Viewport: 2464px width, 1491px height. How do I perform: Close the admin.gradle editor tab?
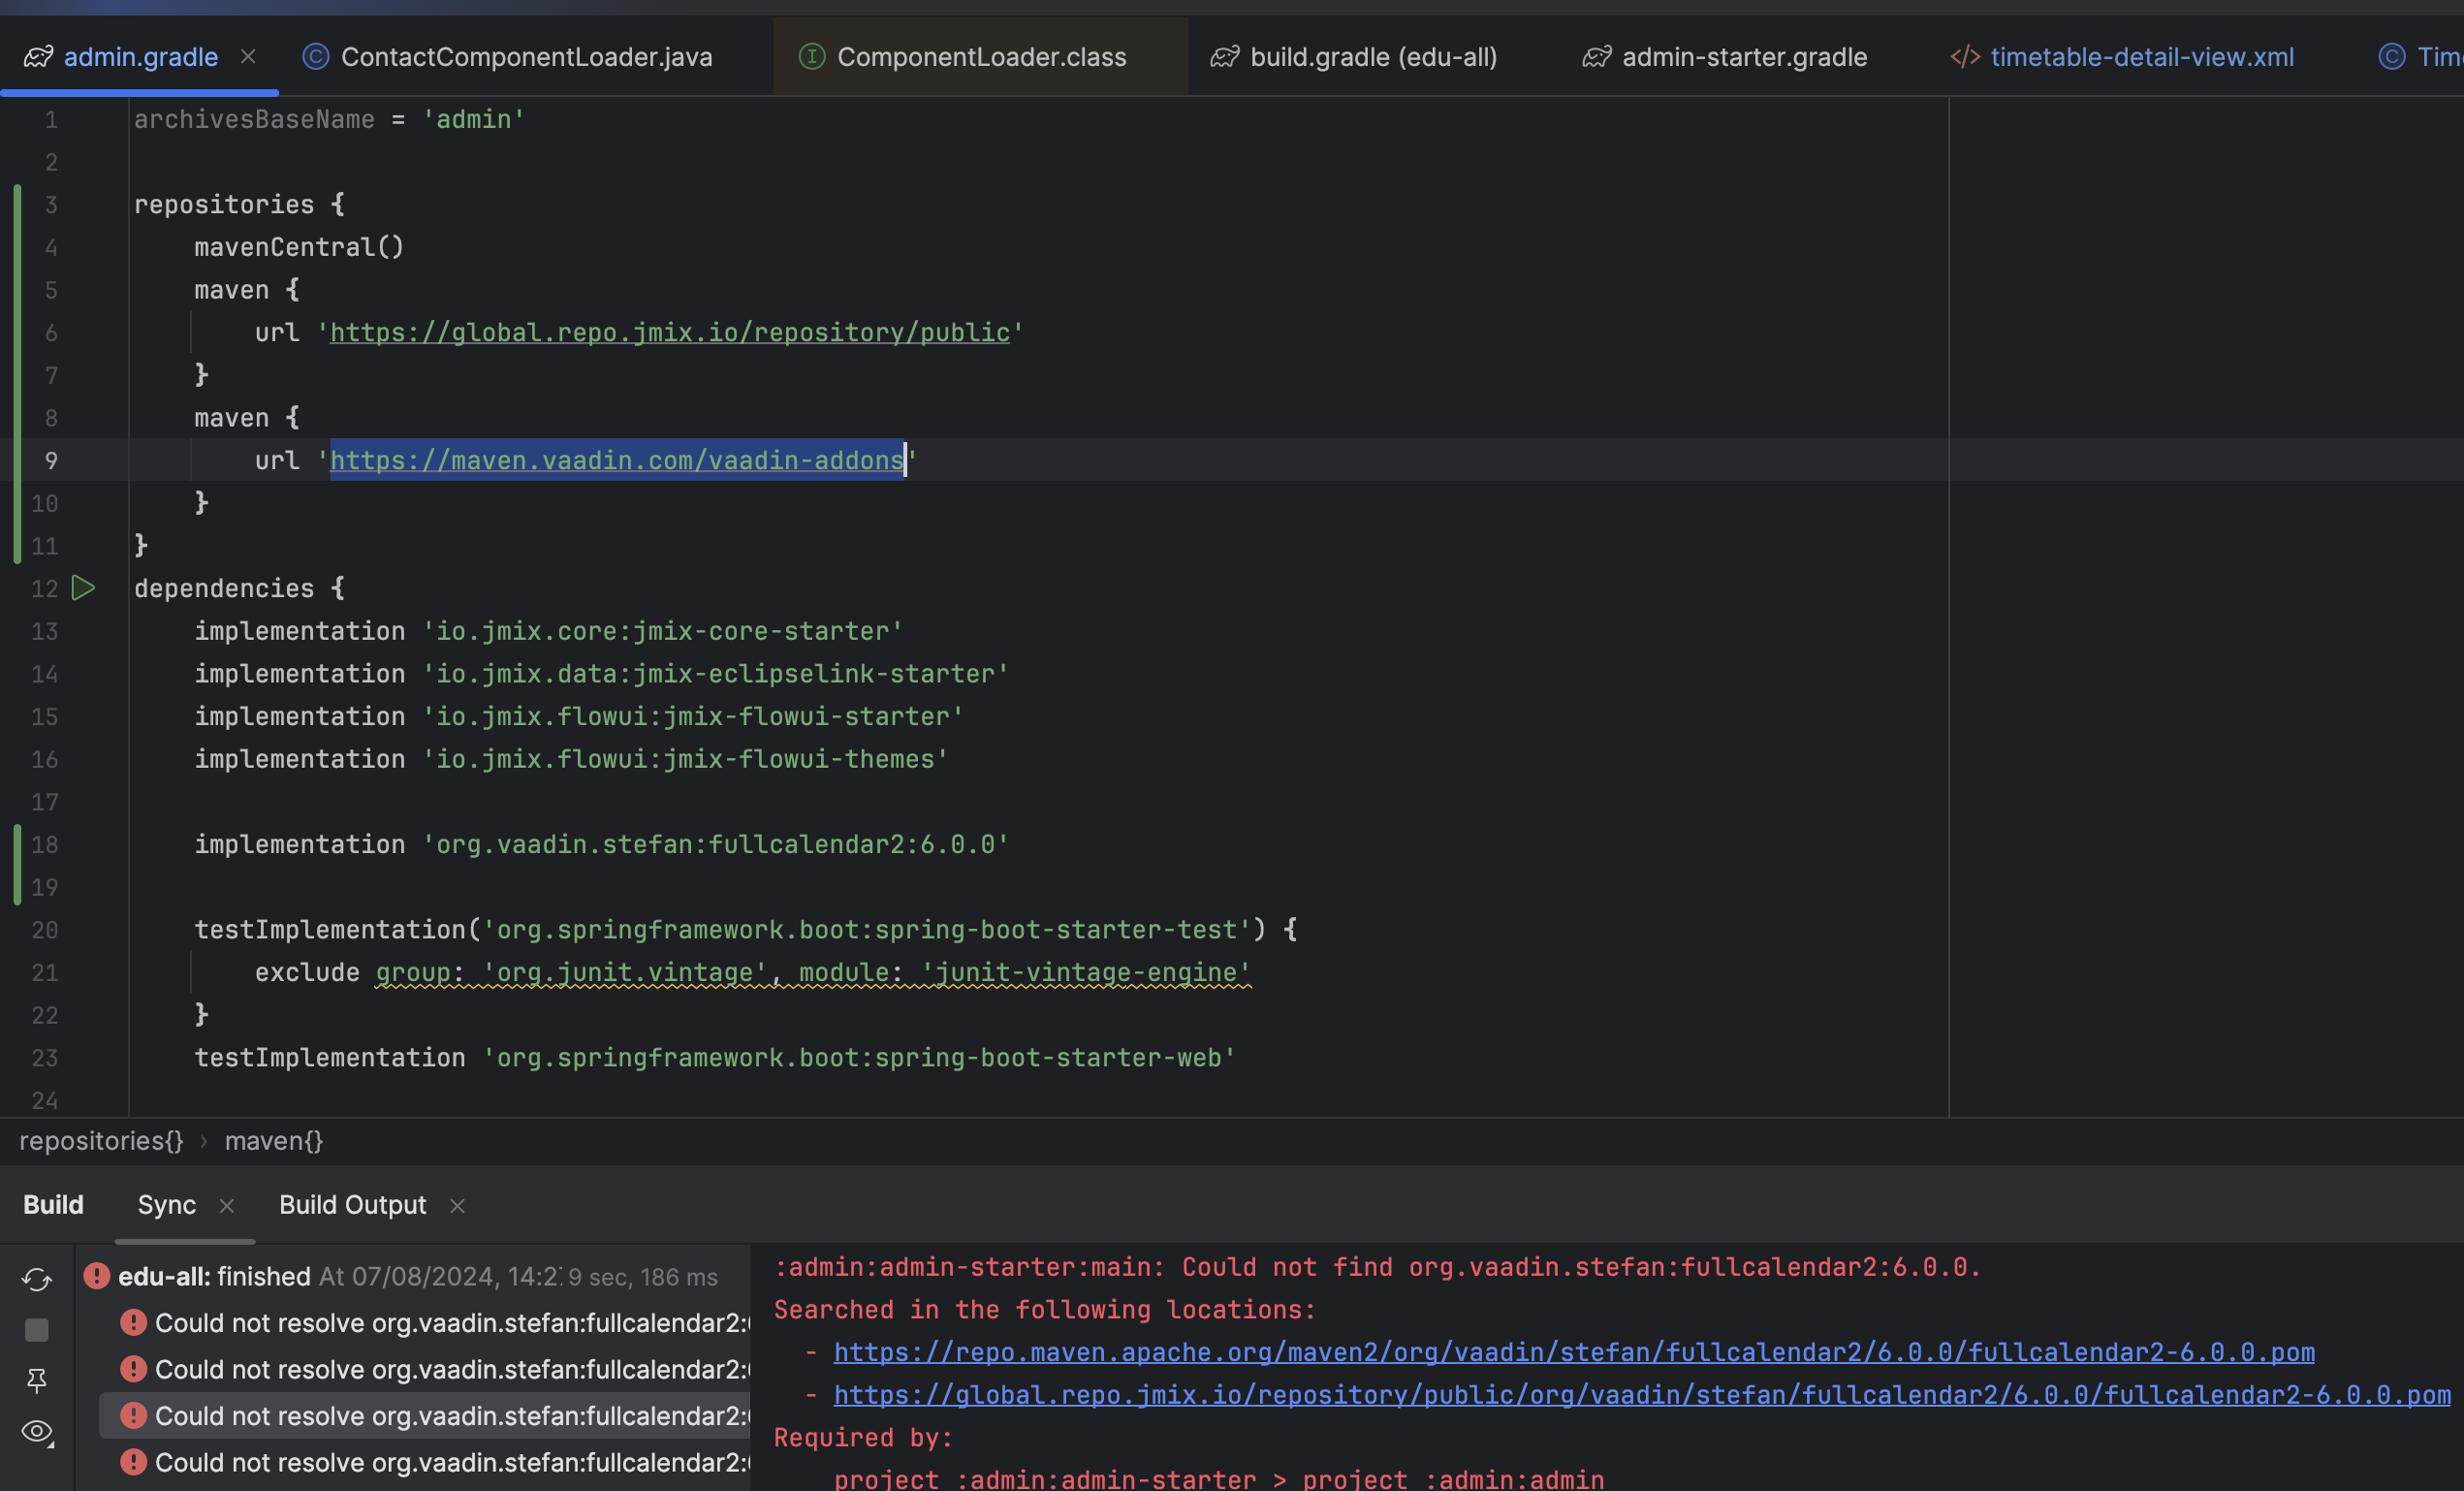[x=248, y=57]
